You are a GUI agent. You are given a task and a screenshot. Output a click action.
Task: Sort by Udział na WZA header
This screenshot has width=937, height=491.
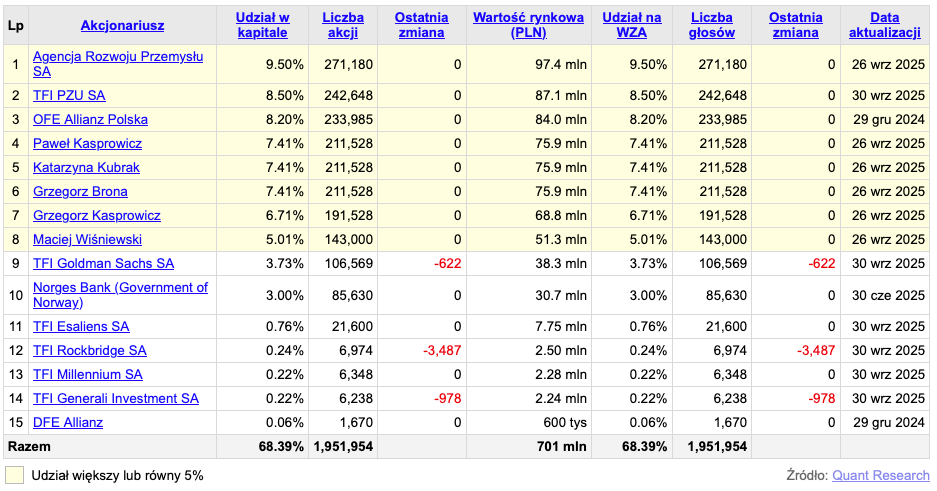[x=632, y=26]
